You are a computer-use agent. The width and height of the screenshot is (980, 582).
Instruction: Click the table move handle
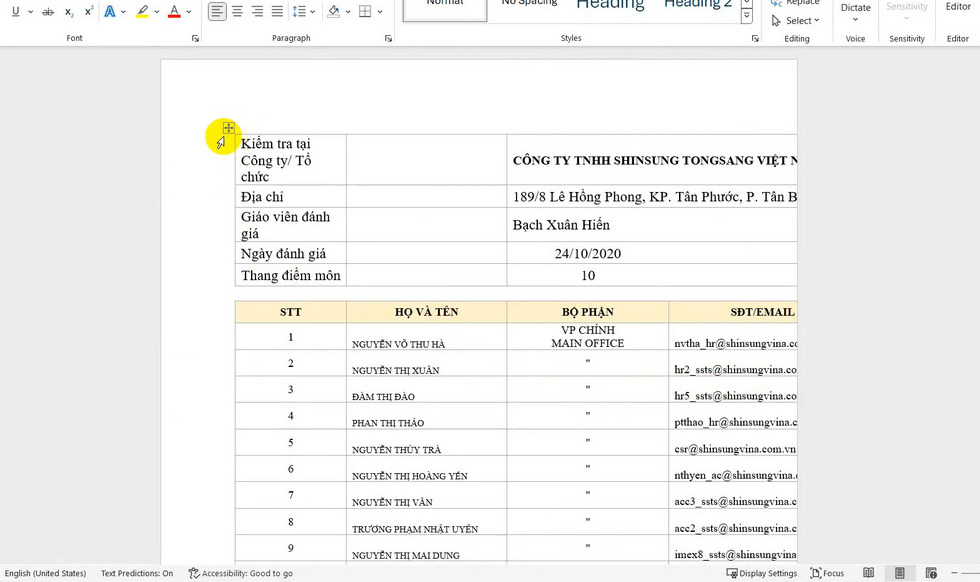[x=228, y=128]
